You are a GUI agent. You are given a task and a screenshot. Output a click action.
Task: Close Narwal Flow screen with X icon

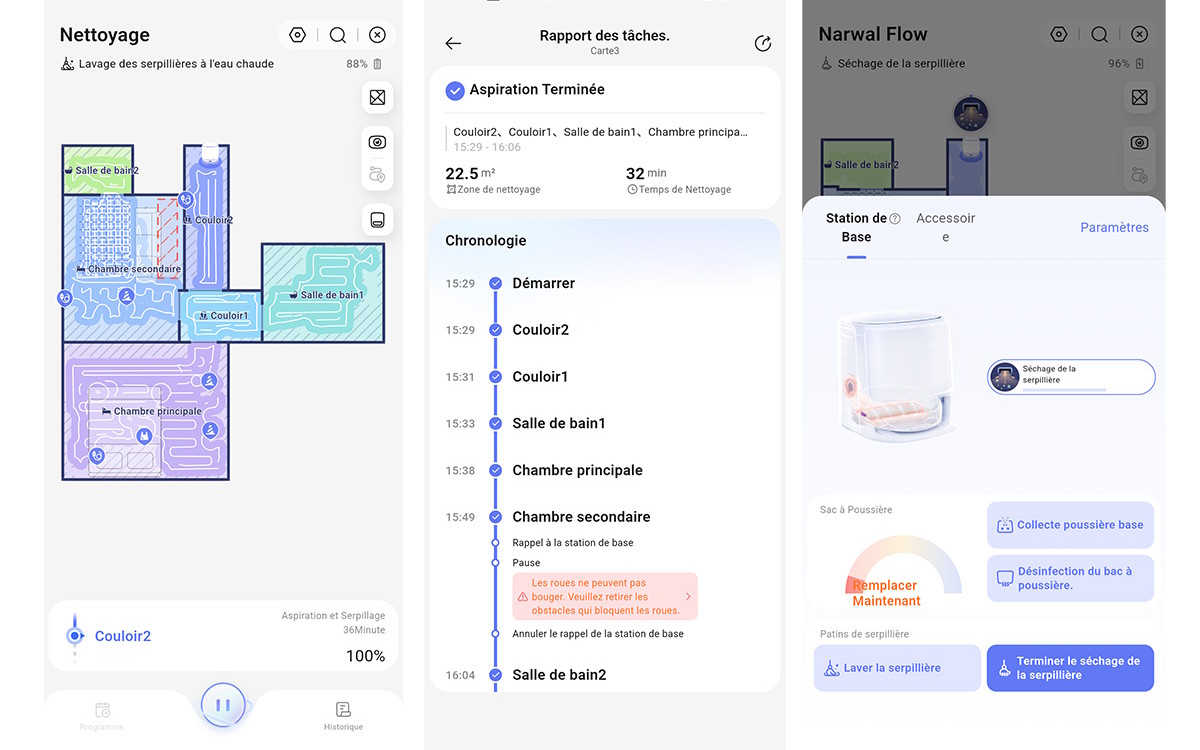point(1139,35)
